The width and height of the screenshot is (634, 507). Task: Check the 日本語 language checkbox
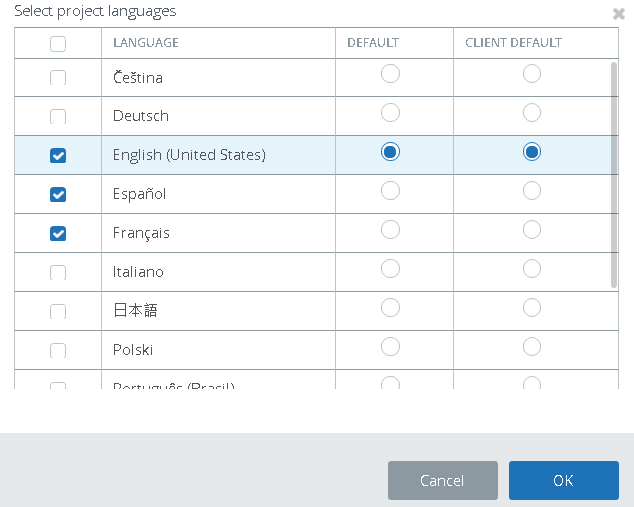pos(58,311)
